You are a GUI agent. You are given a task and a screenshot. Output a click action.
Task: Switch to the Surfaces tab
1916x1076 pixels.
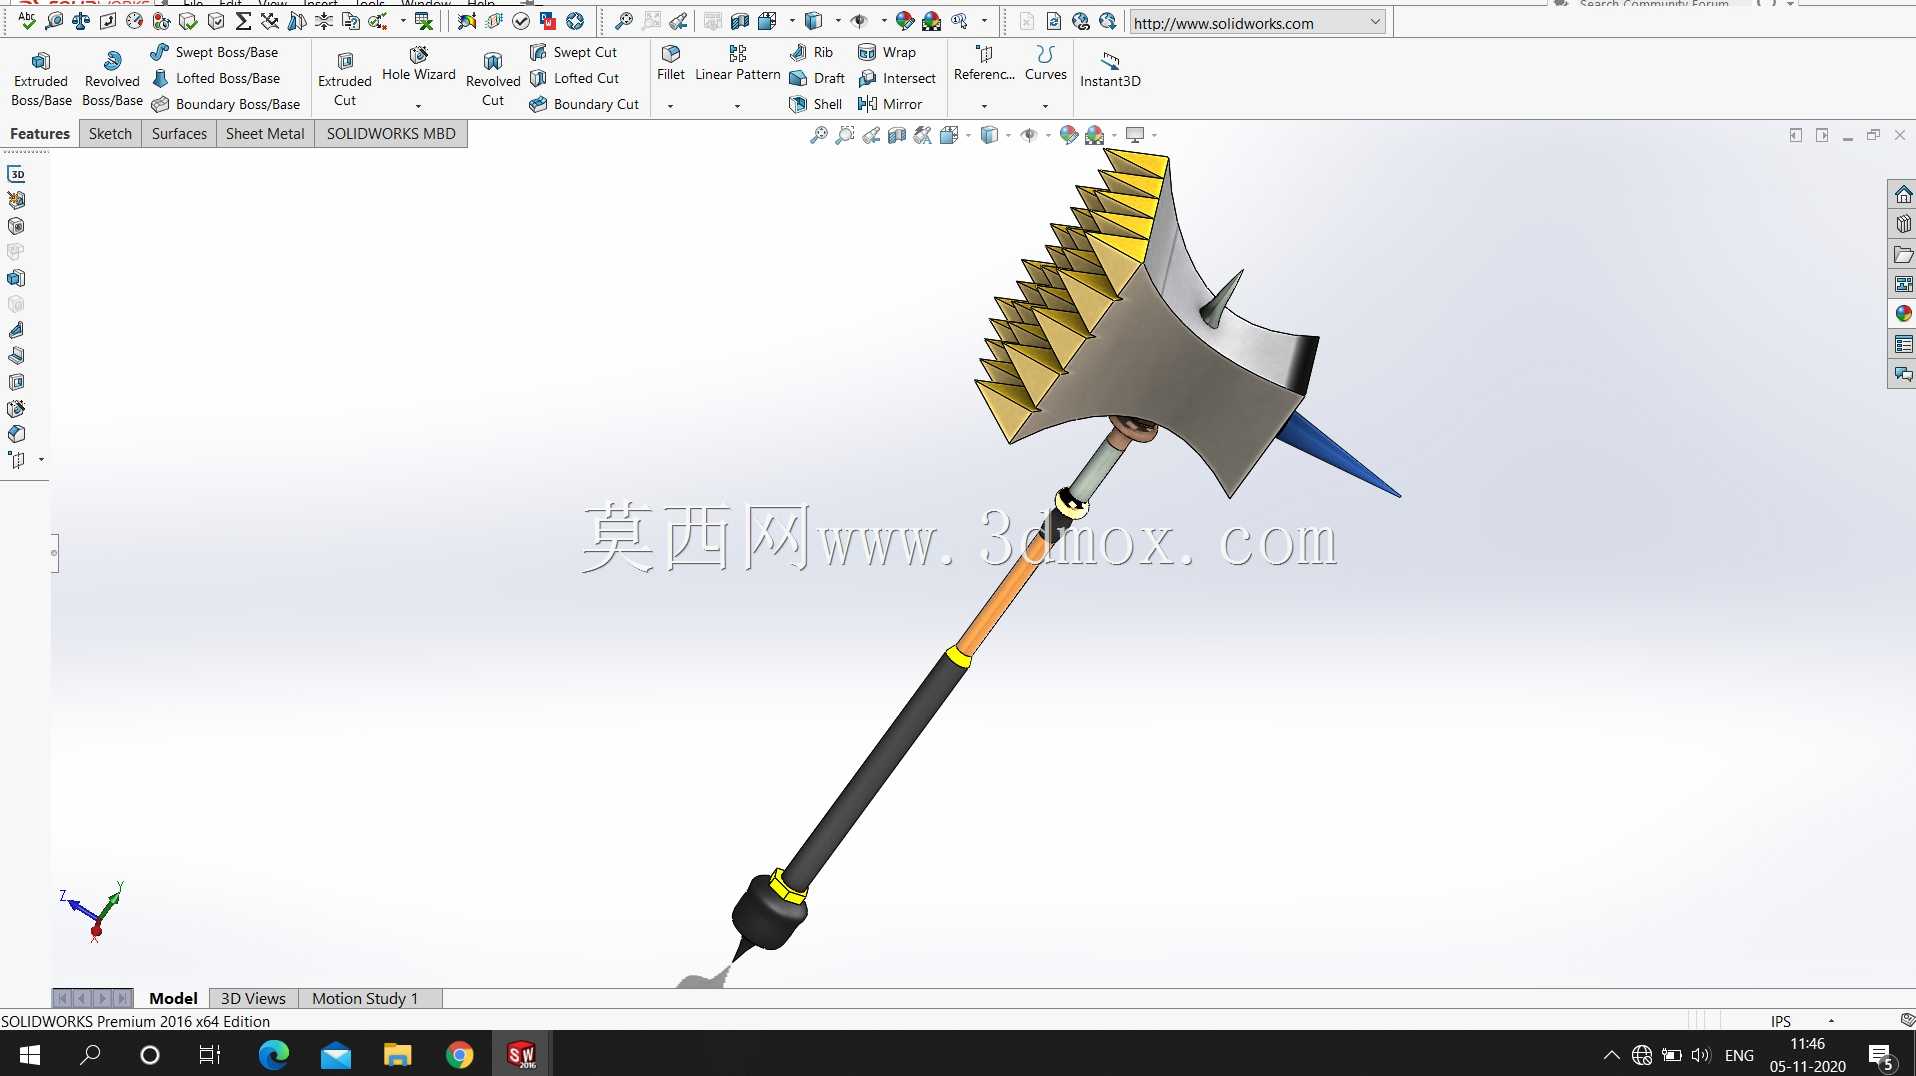coord(179,133)
